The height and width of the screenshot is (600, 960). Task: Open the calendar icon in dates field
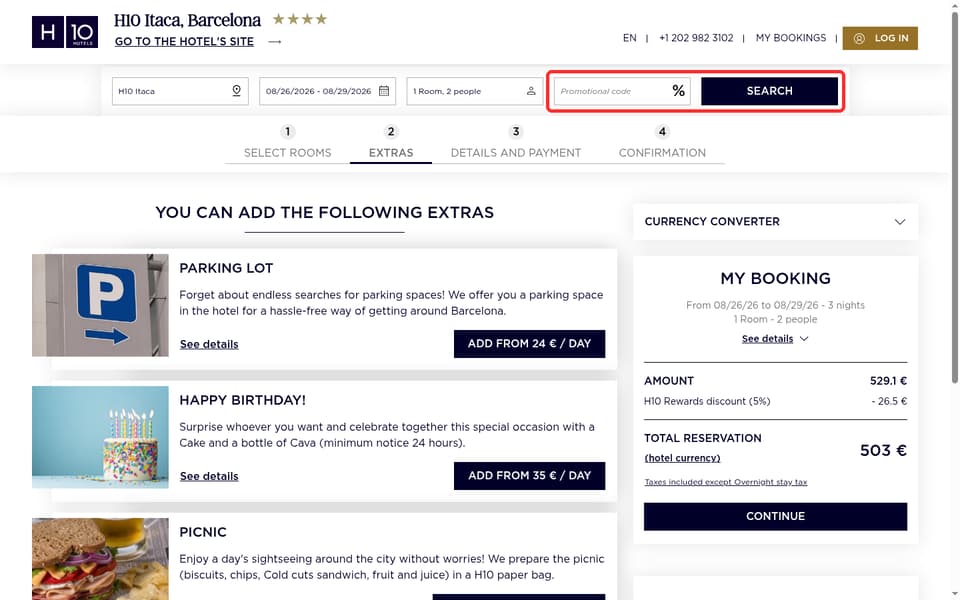click(x=384, y=91)
